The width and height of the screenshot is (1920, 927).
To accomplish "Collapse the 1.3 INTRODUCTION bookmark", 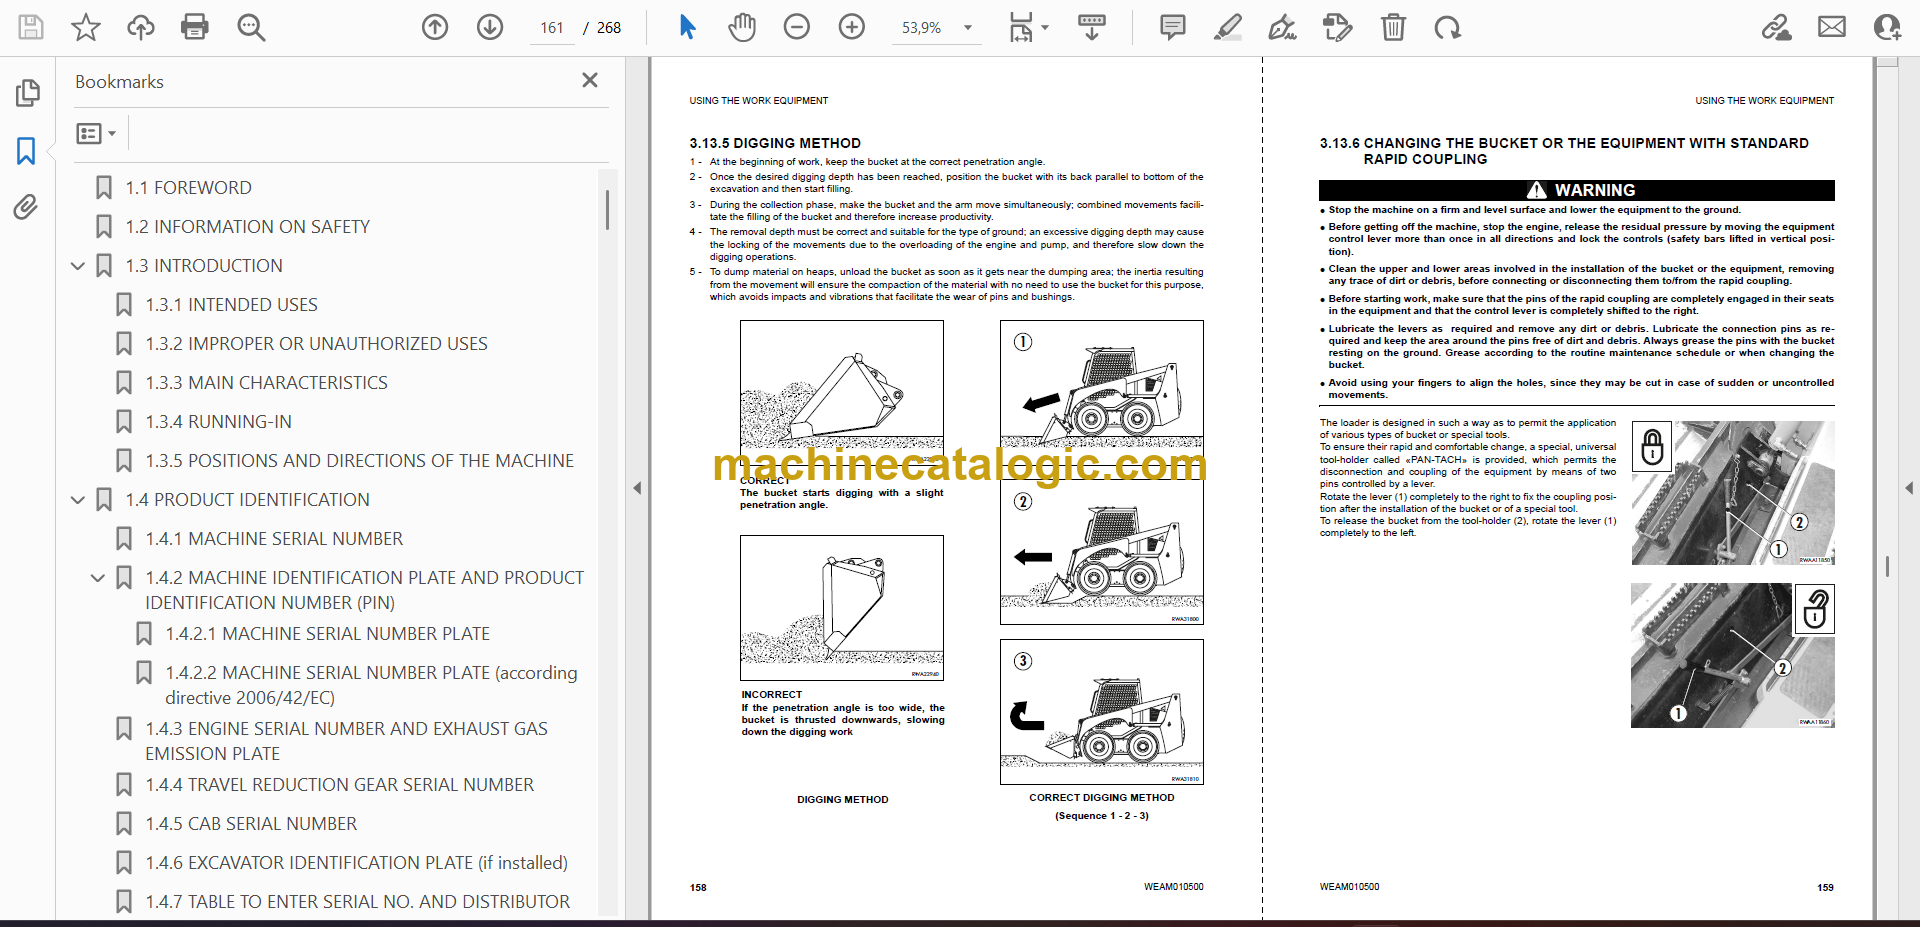I will 78,266.
